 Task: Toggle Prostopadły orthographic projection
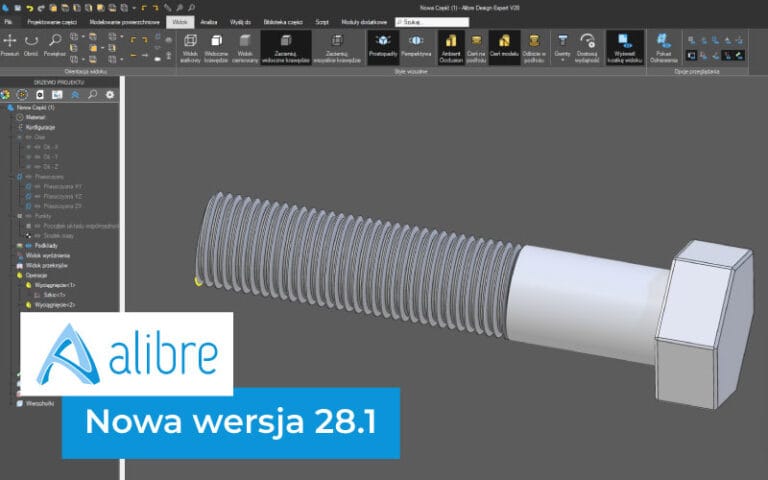point(383,48)
